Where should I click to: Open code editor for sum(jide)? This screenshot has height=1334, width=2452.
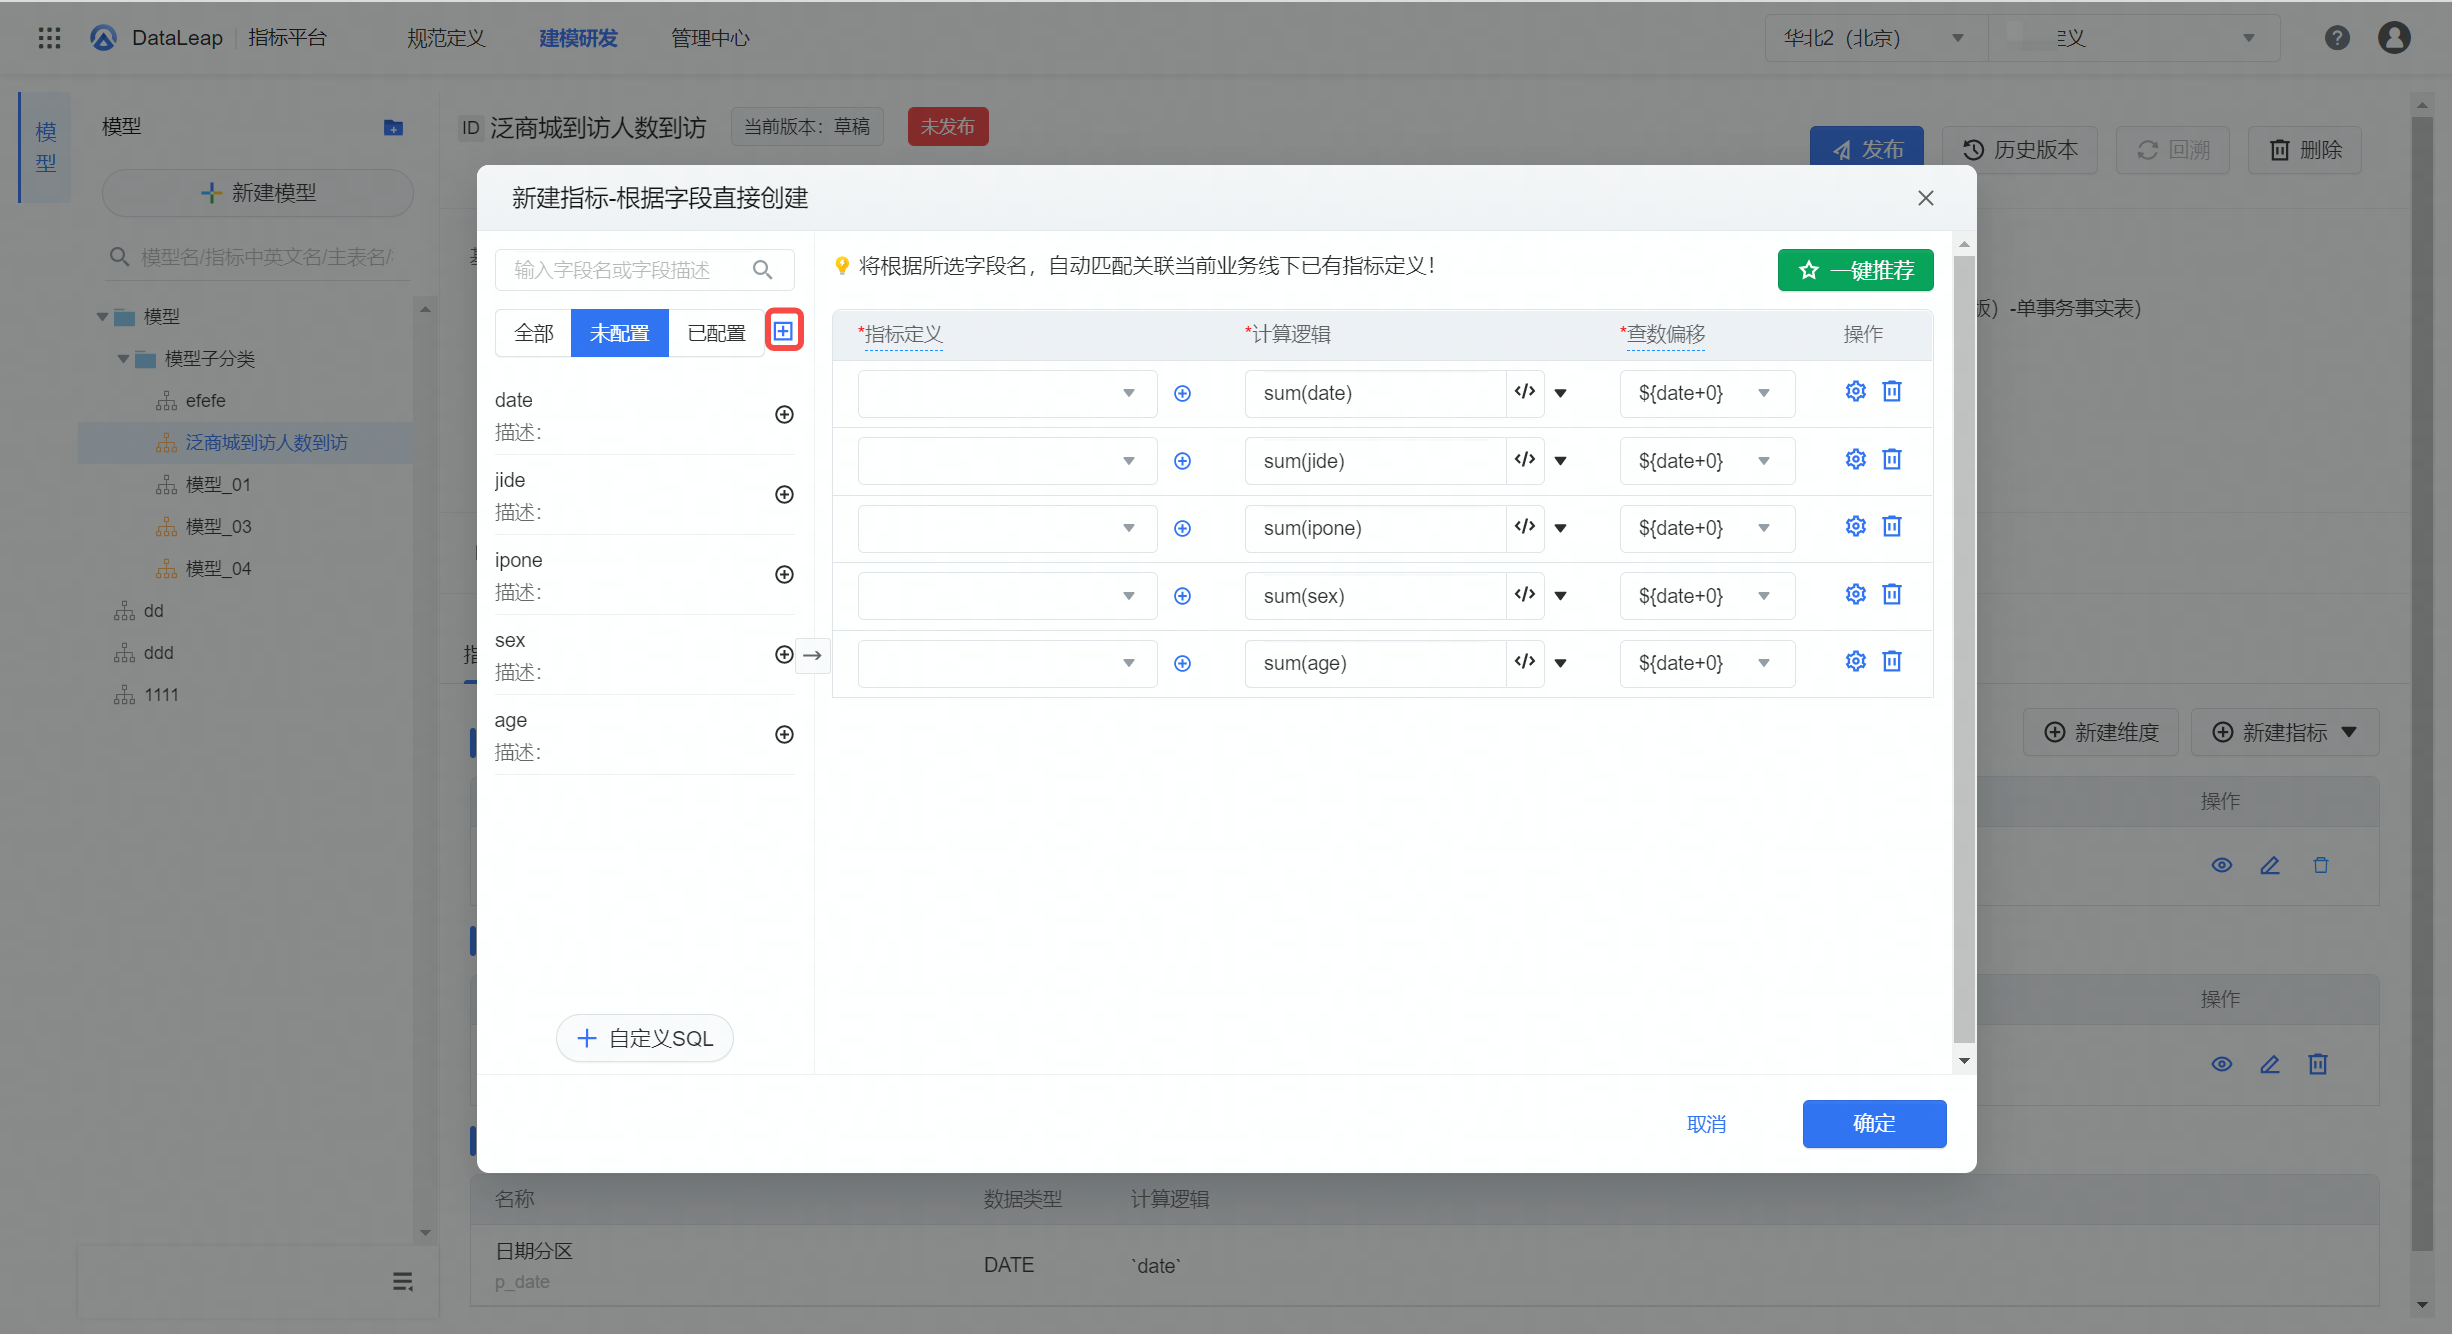pyautogui.click(x=1525, y=460)
